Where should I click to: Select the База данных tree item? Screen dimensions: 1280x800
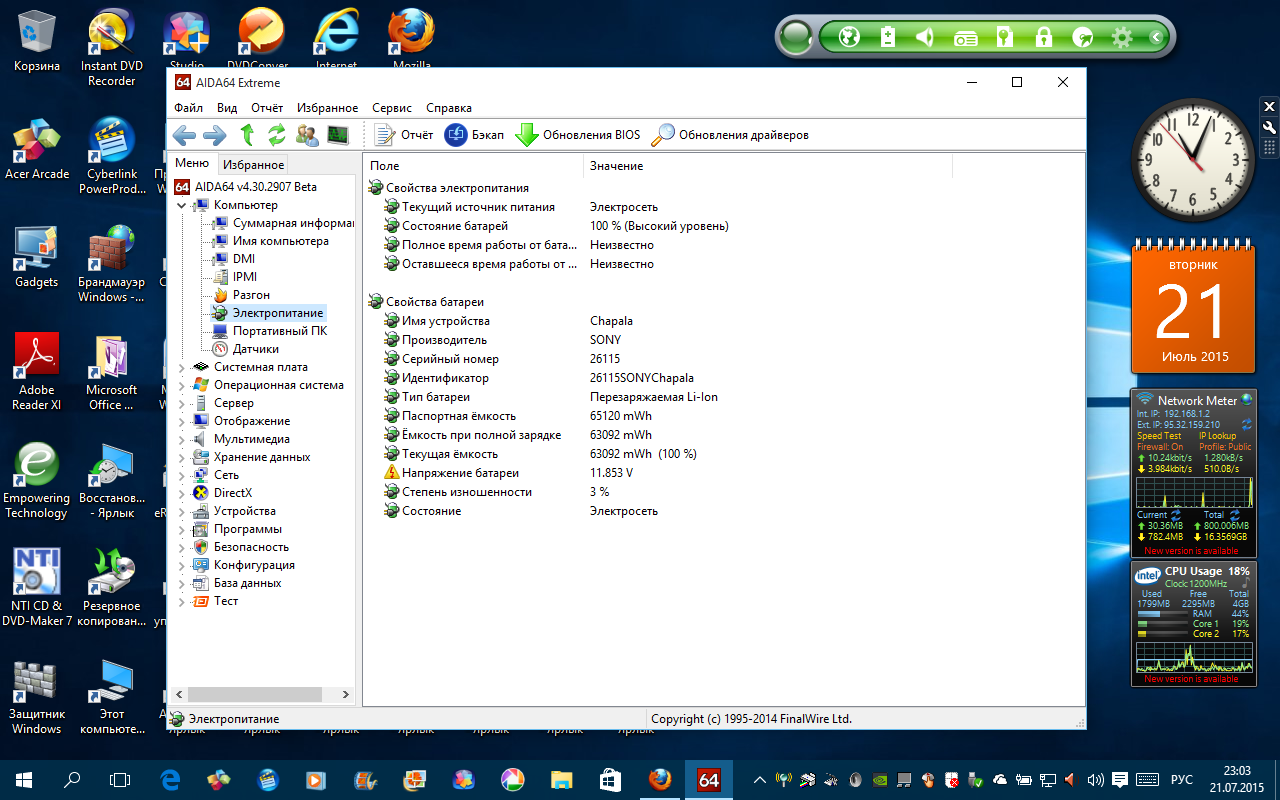pos(238,583)
